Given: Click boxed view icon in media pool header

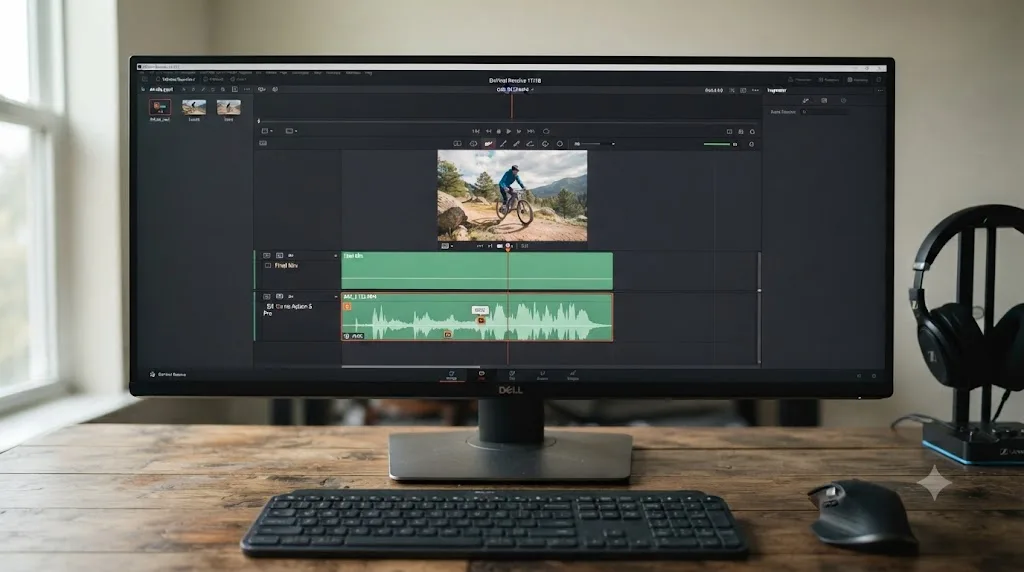Looking at the screenshot, I should coord(234,89).
